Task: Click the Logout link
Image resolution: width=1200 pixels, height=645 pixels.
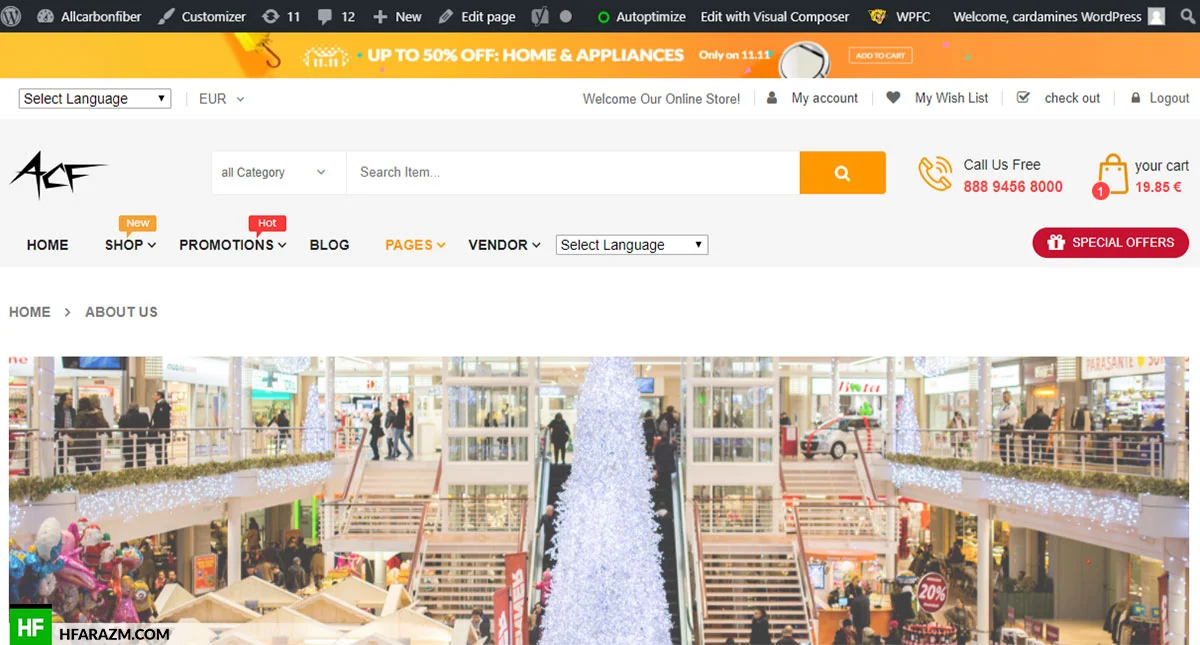Action: coord(1170,98)
